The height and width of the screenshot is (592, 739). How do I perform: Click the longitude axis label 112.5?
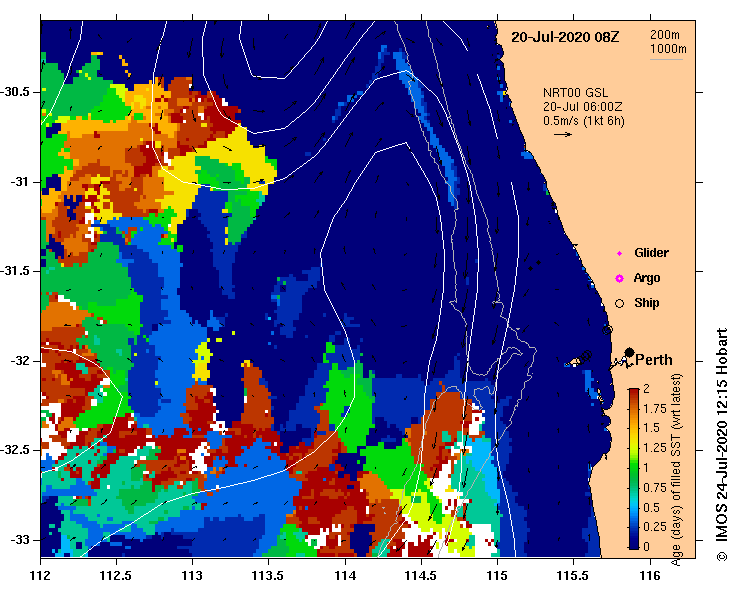(116, 576)
